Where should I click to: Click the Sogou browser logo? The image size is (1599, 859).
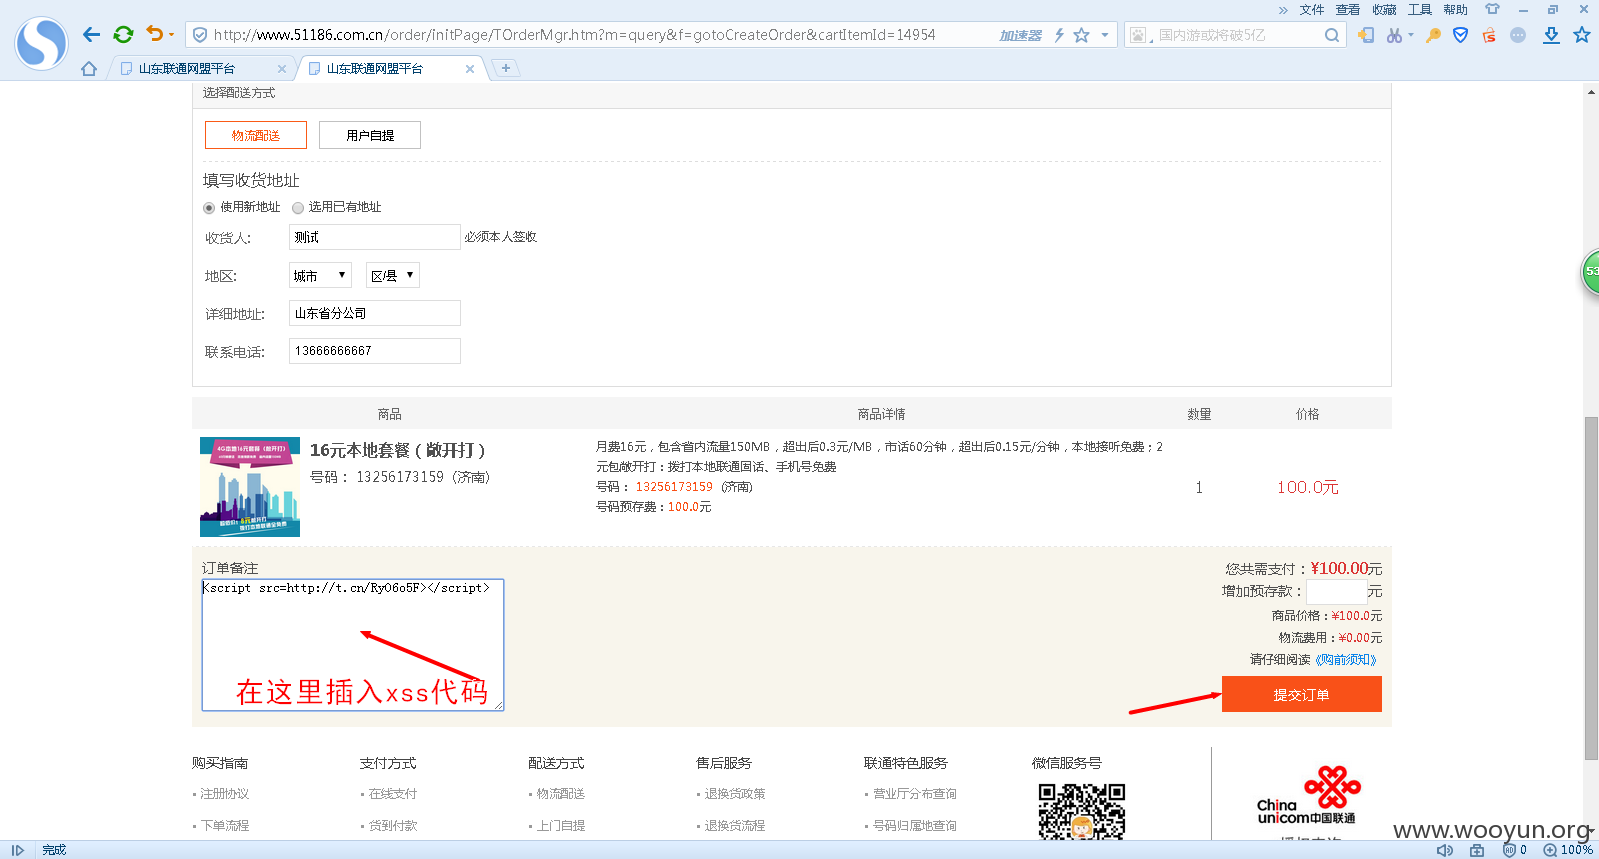click(x=41, y=43)
